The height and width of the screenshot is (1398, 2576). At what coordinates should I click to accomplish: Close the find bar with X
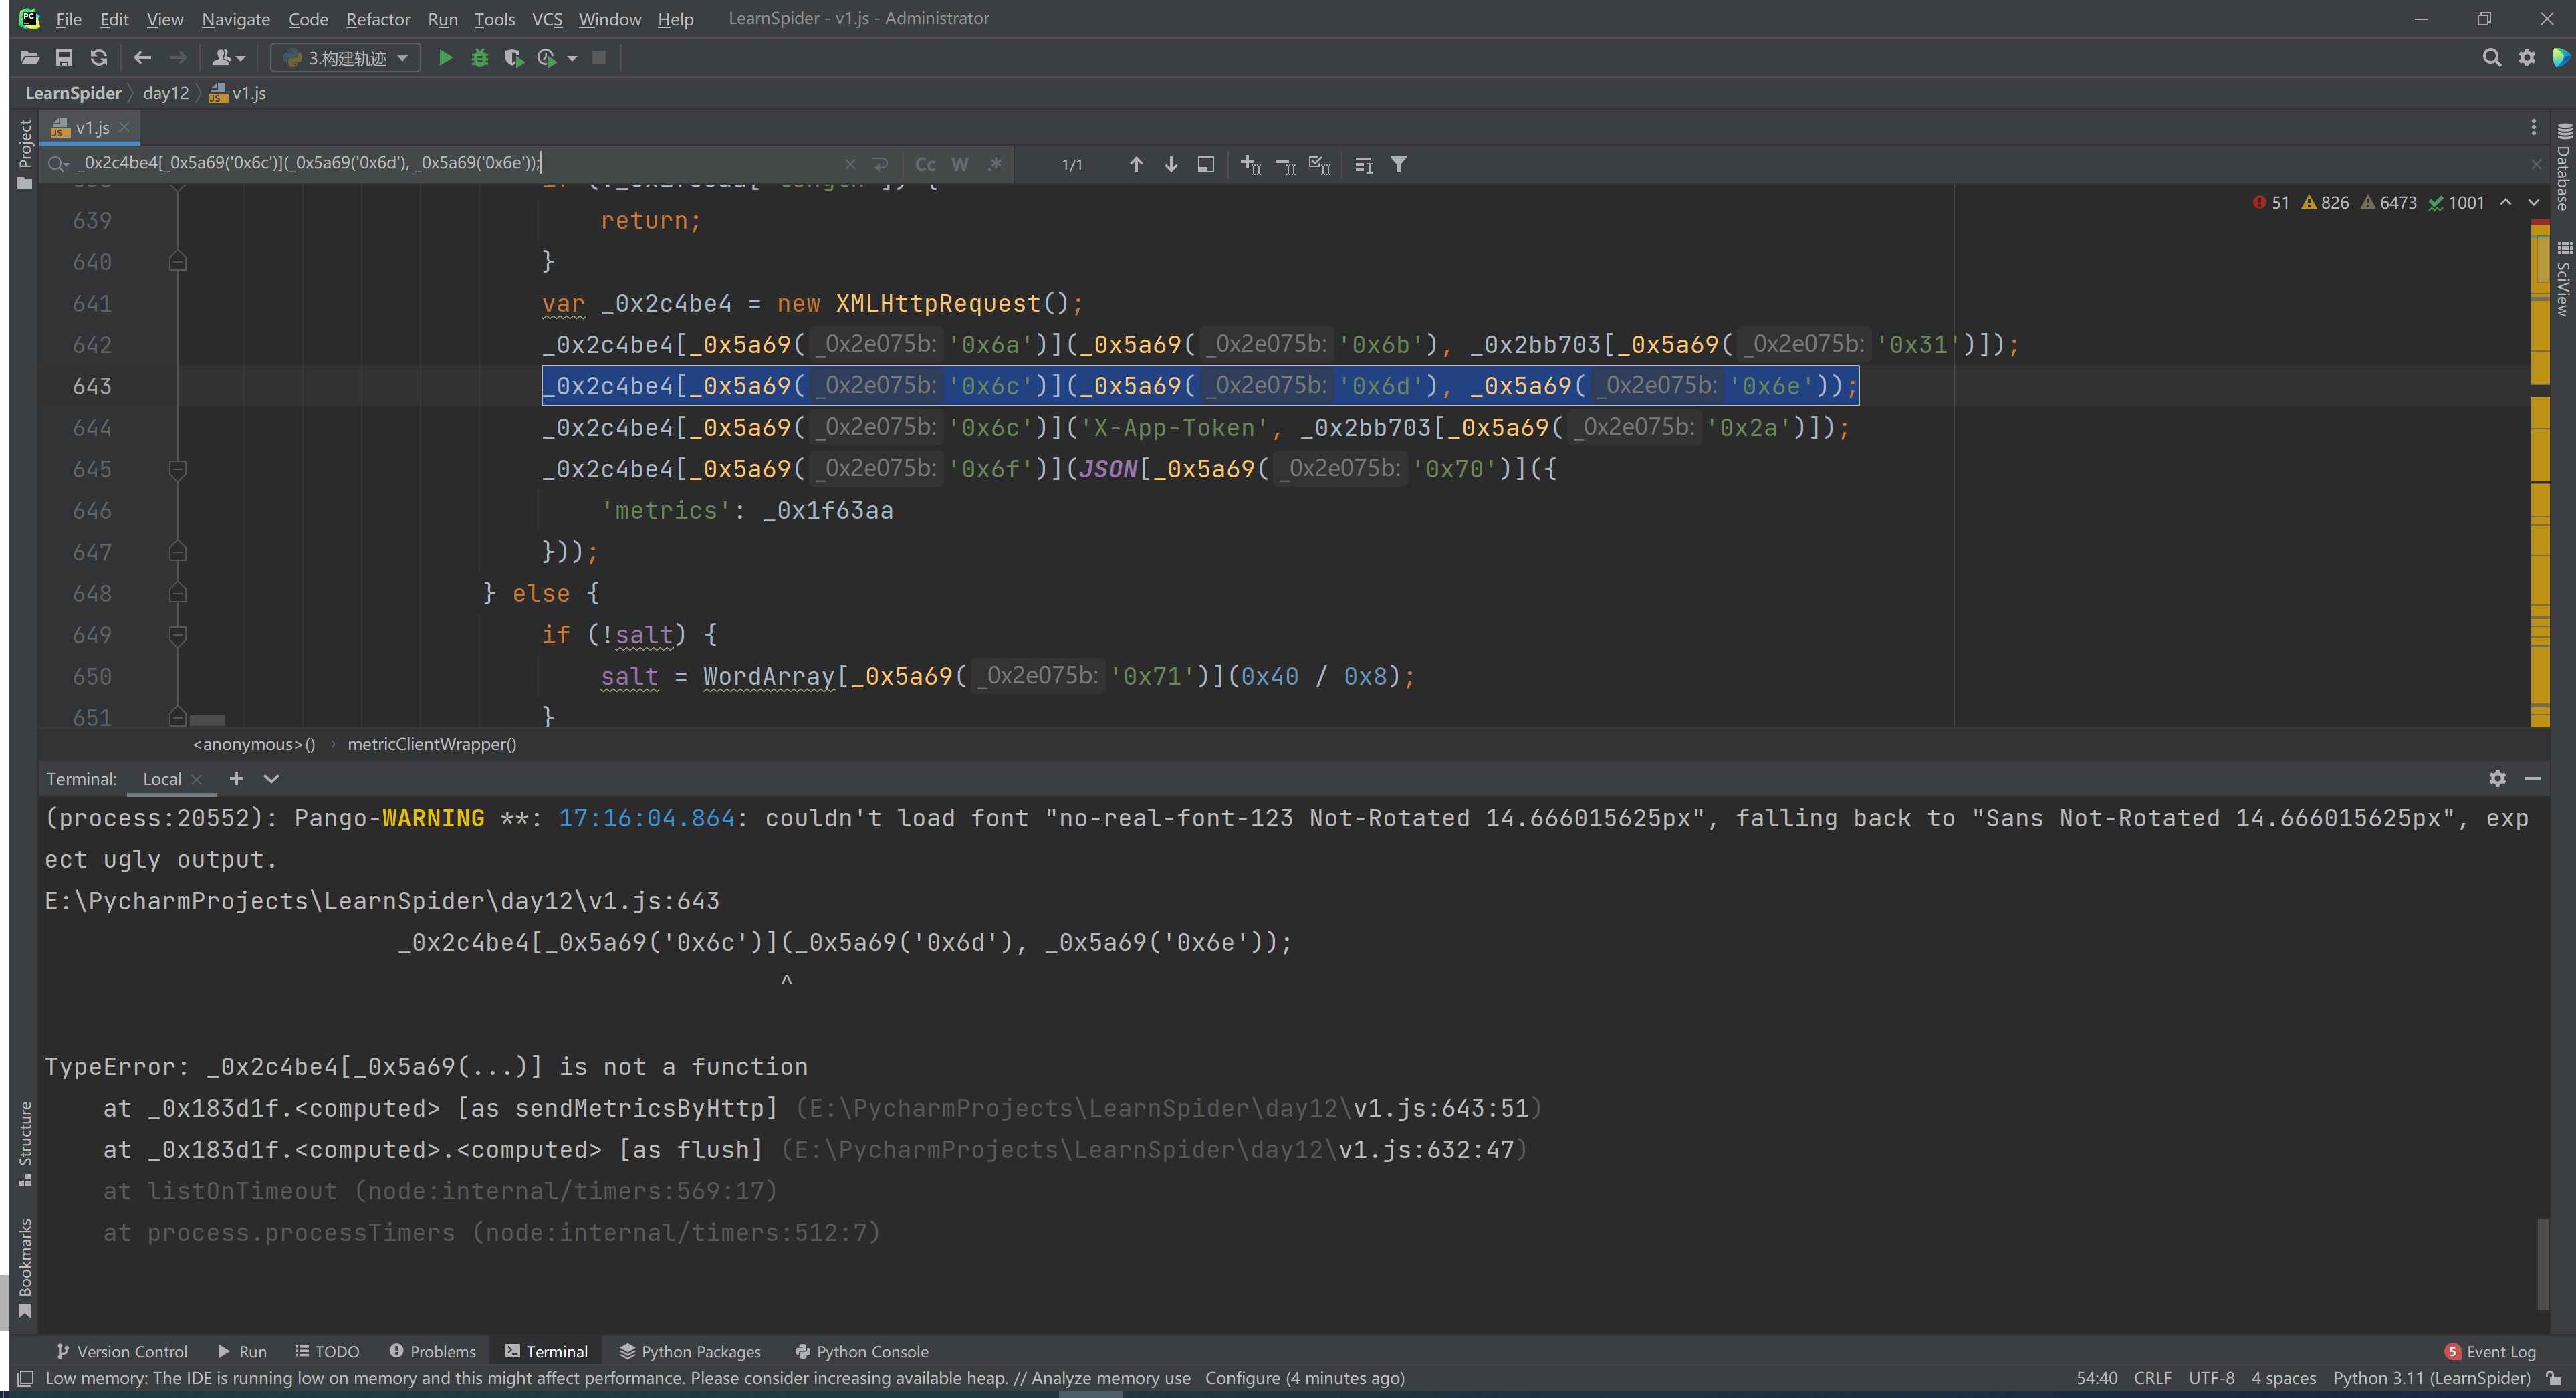click(x=2536, y=164)
